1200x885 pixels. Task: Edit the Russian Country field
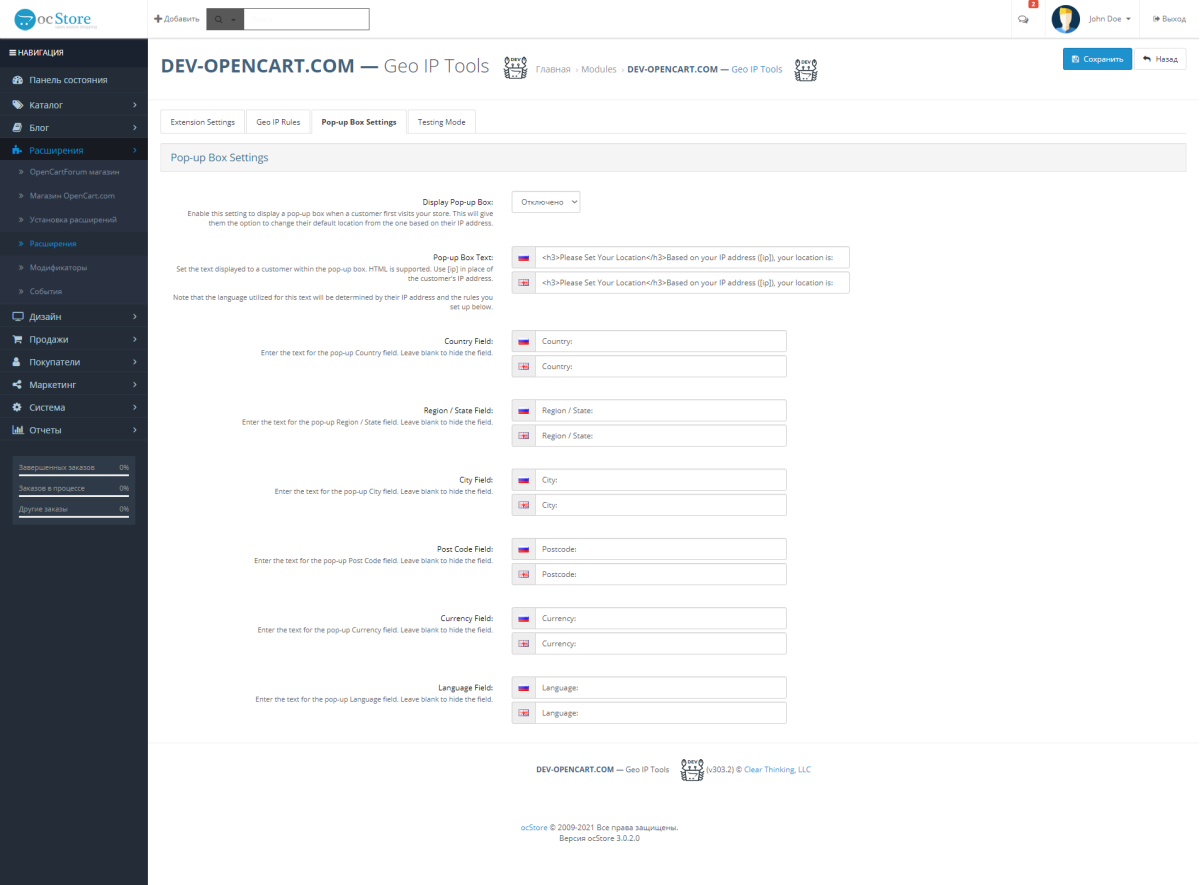(x=661, y=341)
